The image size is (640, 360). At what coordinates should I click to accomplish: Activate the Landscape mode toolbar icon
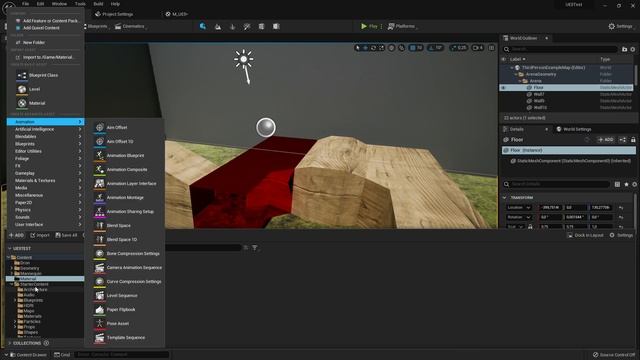pos(218,26)
